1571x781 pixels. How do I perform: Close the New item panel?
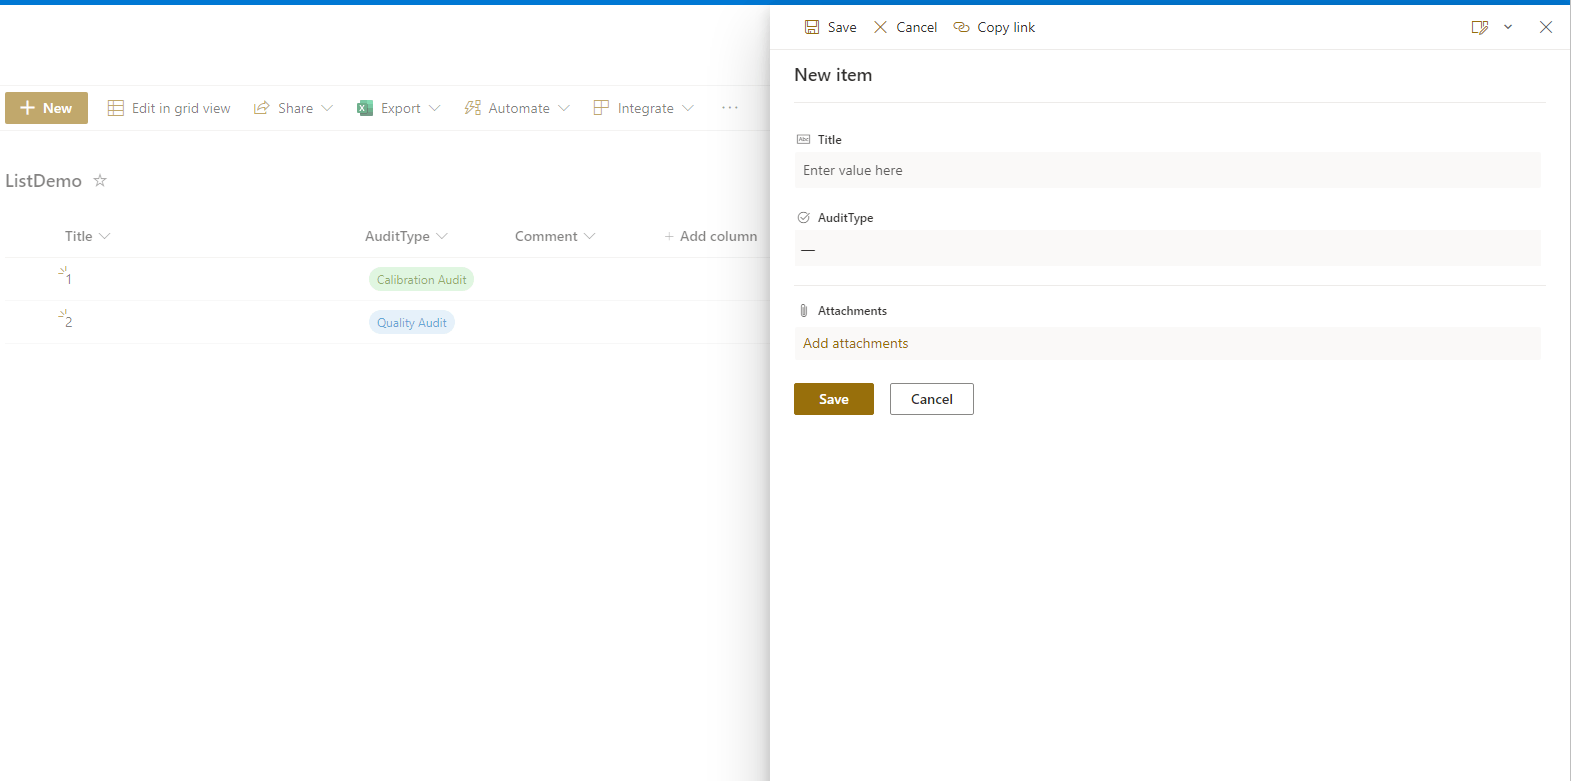(1546, 27)
